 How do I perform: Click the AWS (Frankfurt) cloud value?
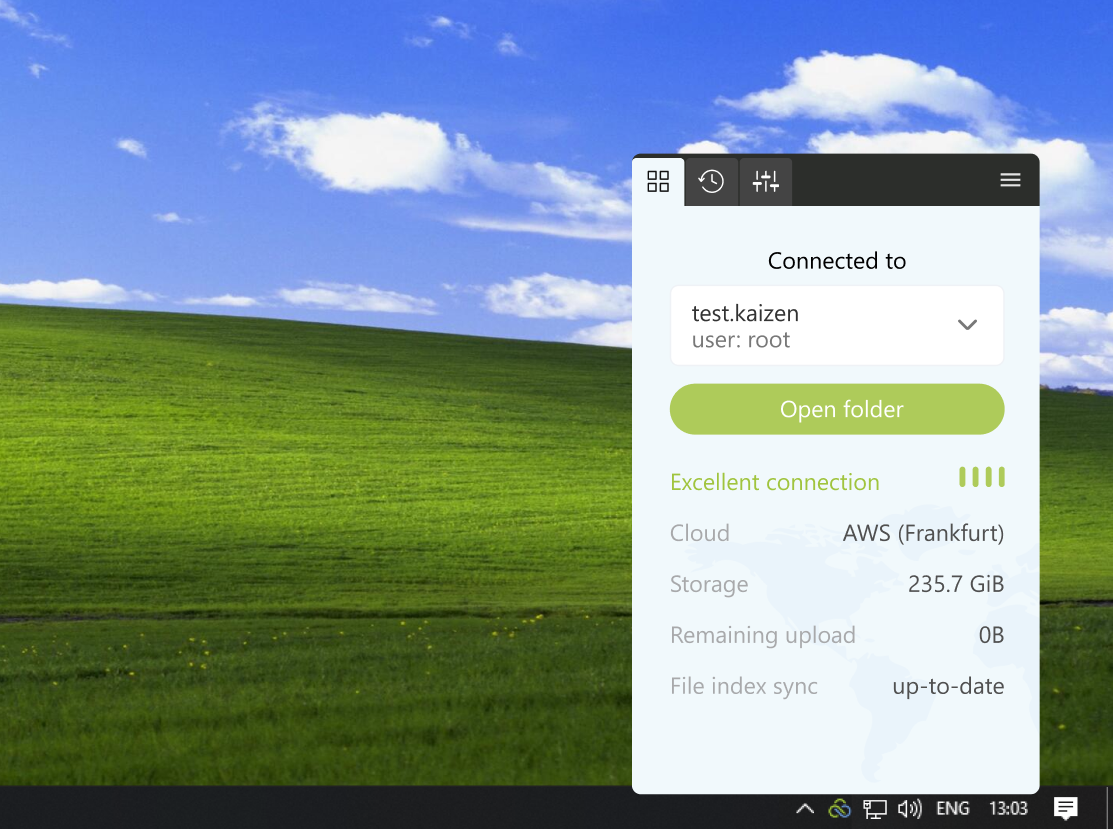coord(923,533)
